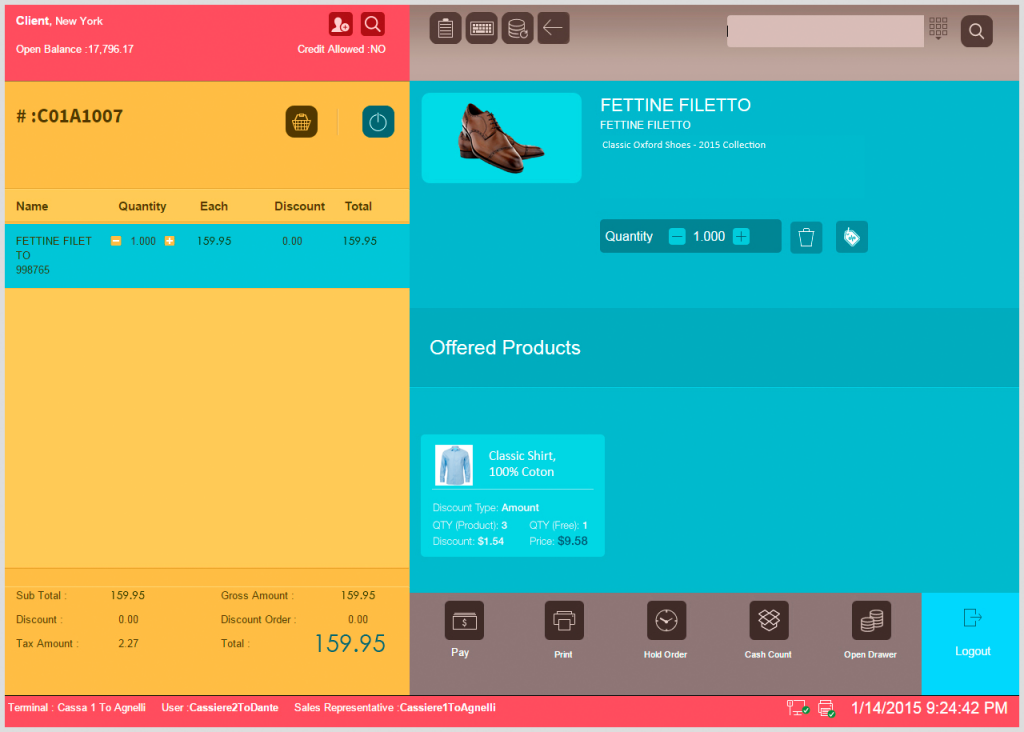This screenshot has height=732, width=1024.
Task: Click the Name column header
Action: [x=32, y=206]
